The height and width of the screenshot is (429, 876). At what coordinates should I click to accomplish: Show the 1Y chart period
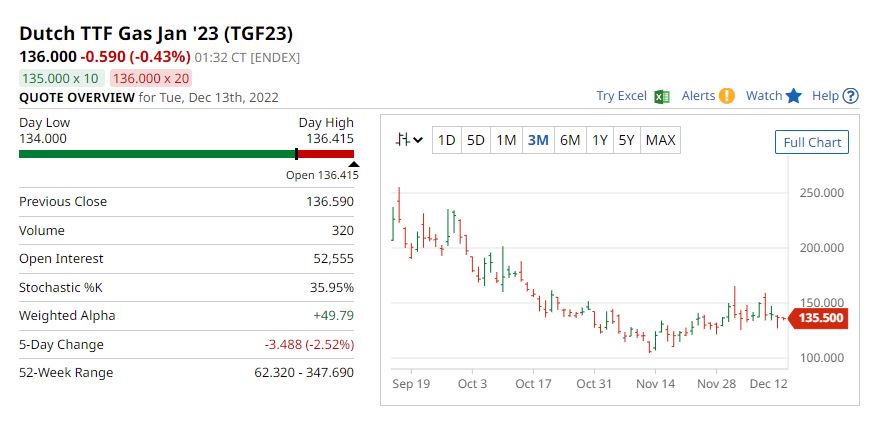coord(599,140)
